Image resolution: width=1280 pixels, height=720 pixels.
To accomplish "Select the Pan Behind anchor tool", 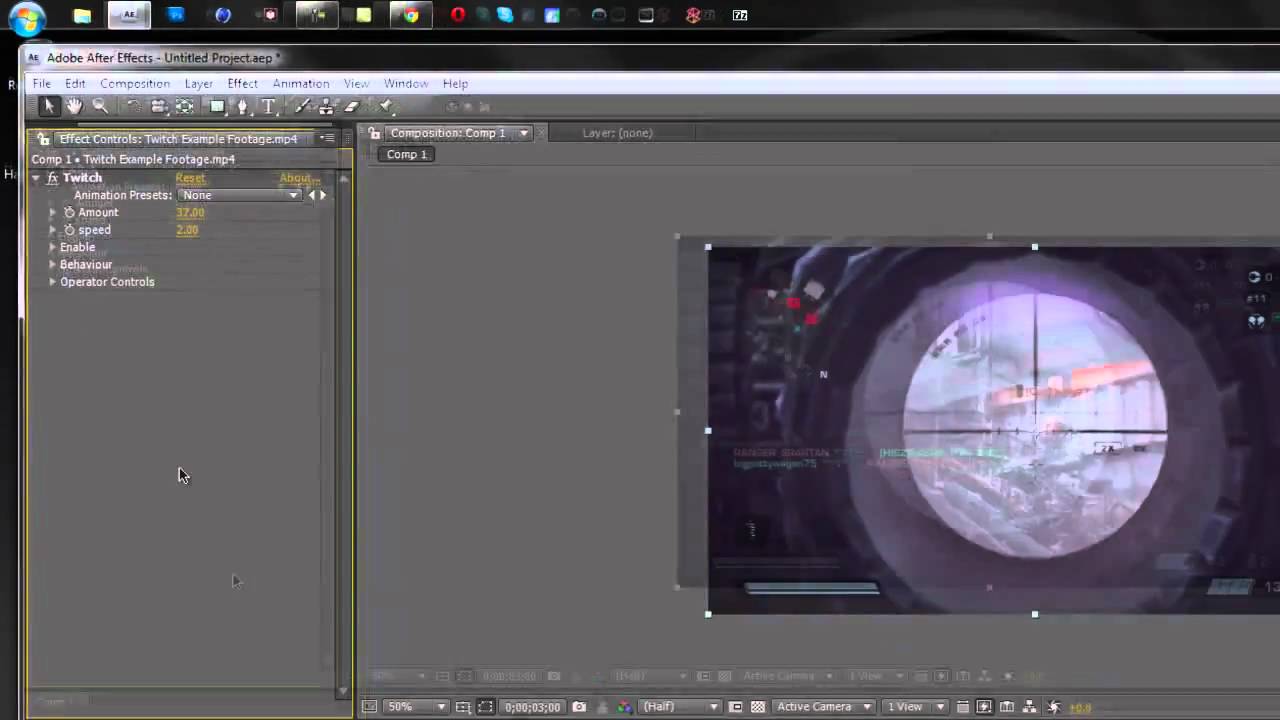I will coord(185,106).
